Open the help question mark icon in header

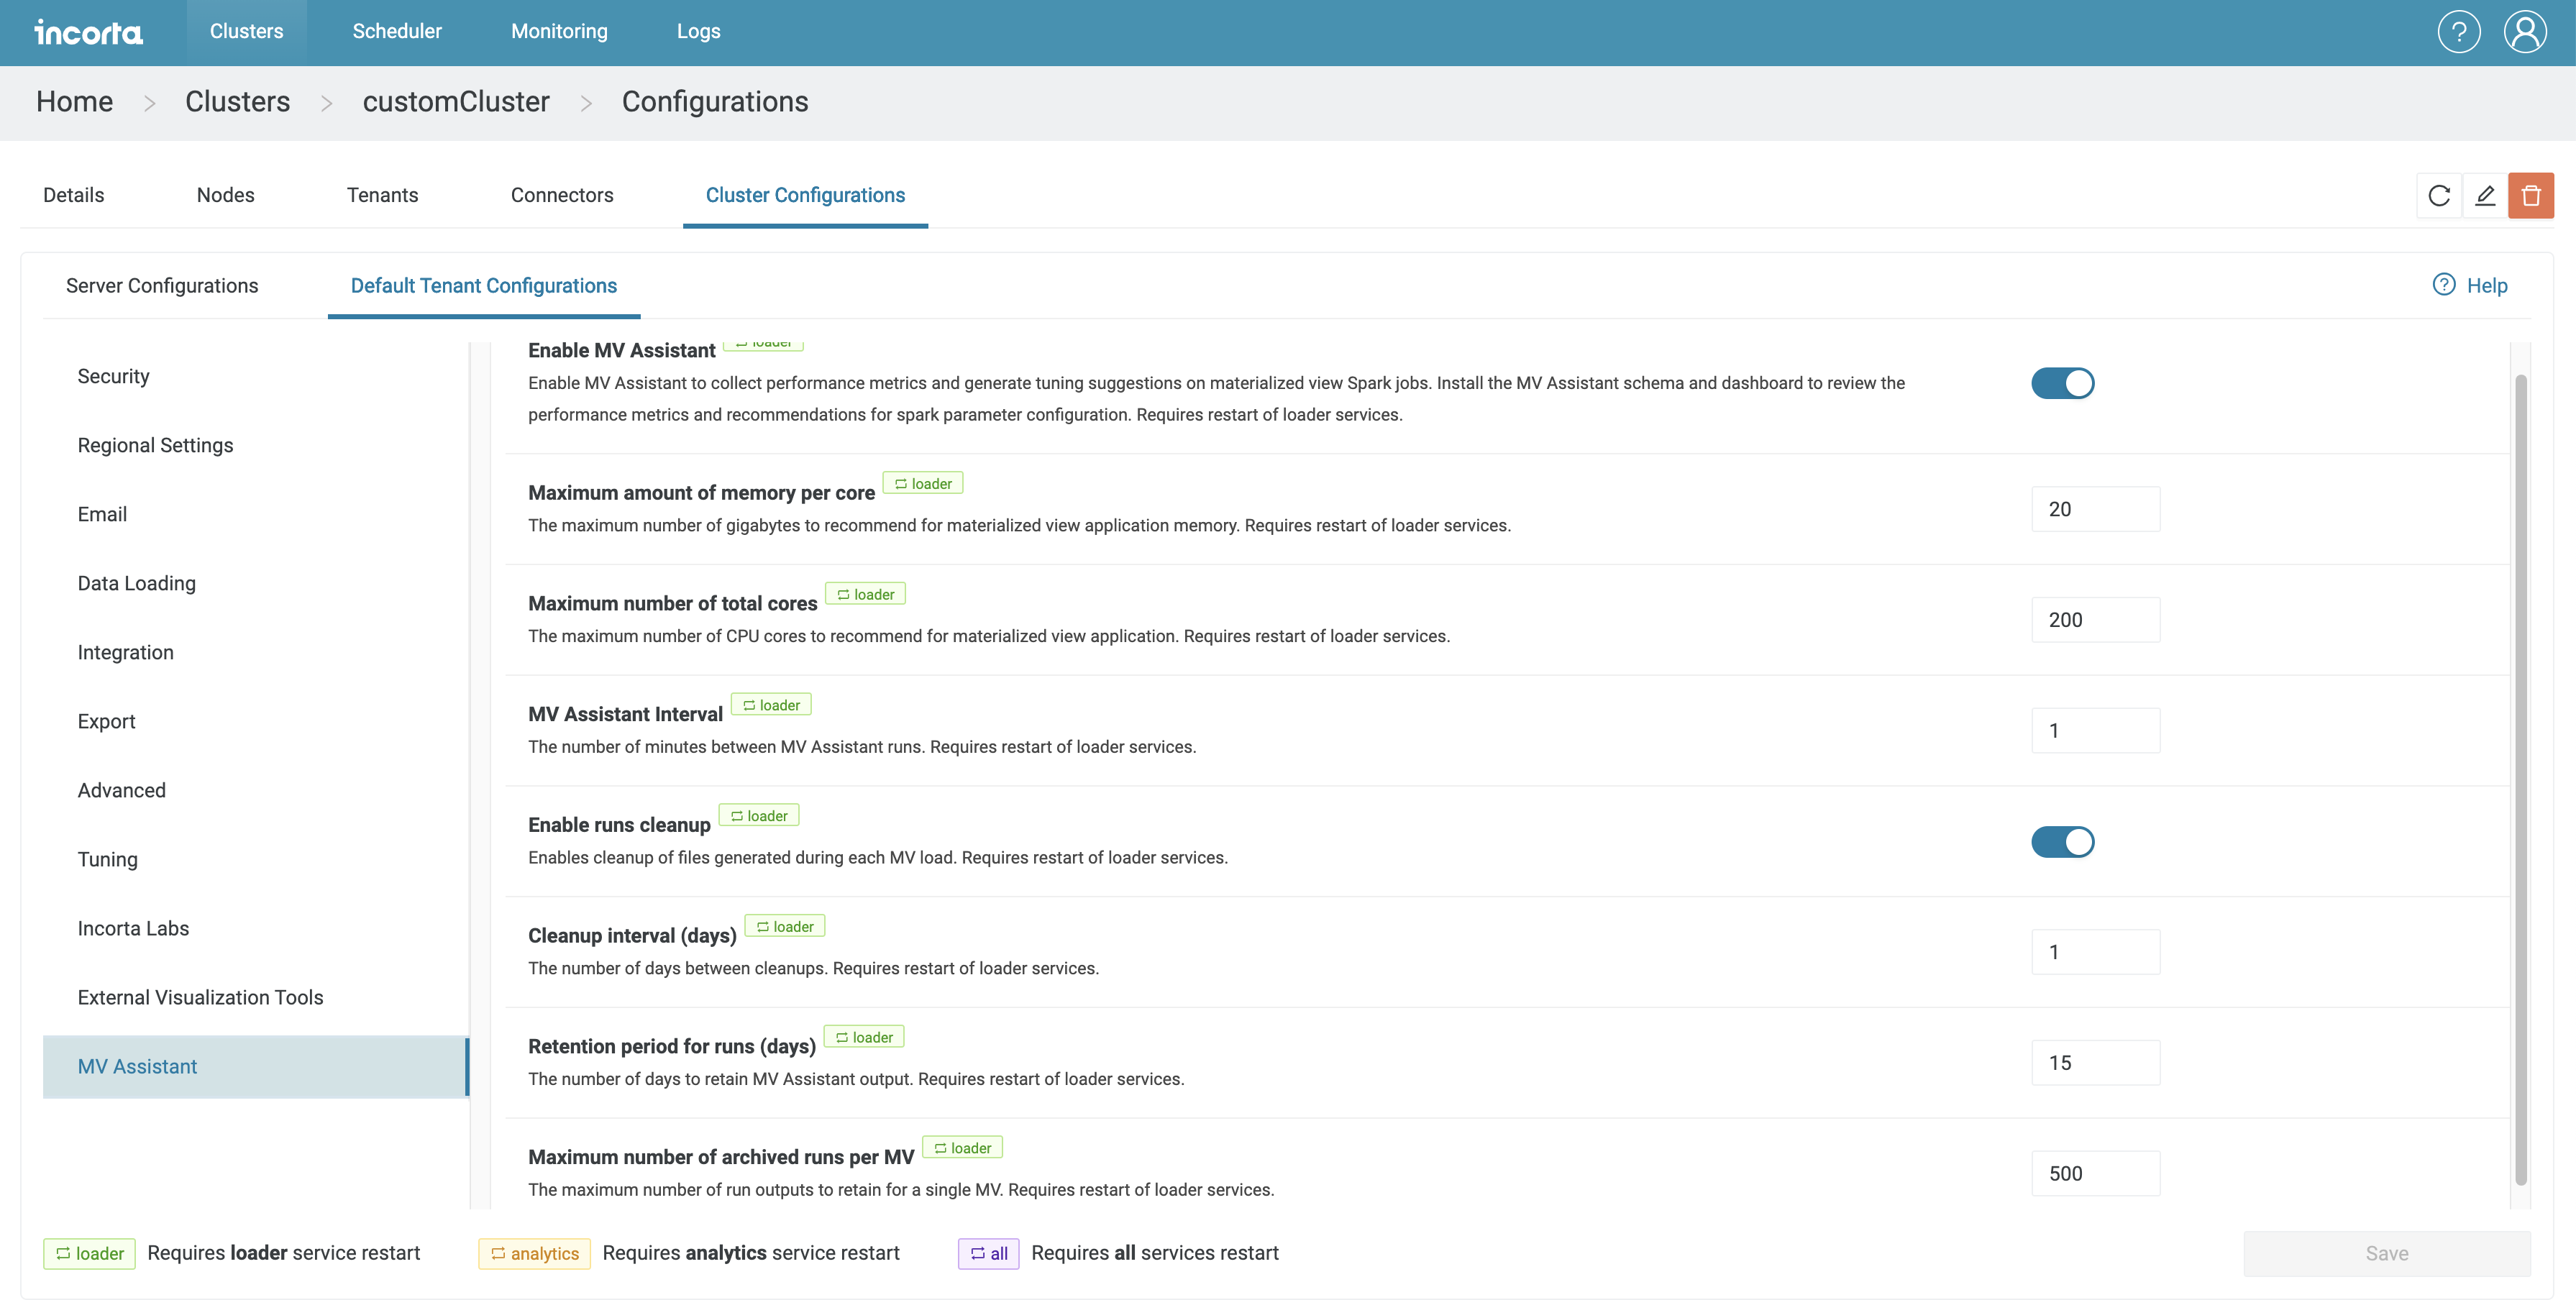pos(2459,32)
